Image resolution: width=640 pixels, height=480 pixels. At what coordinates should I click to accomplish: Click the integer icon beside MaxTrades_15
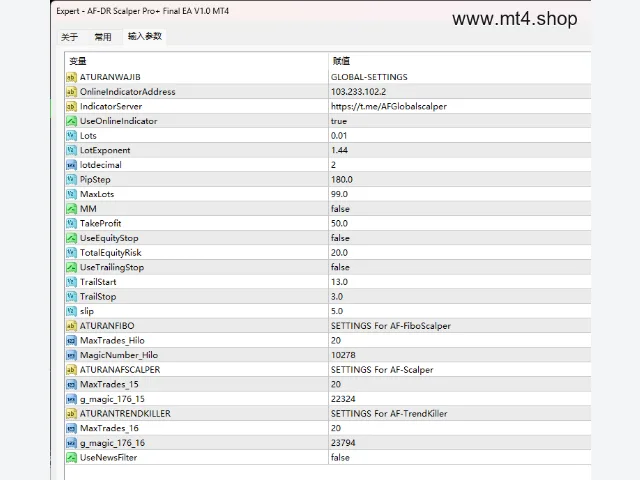(71, 384)
